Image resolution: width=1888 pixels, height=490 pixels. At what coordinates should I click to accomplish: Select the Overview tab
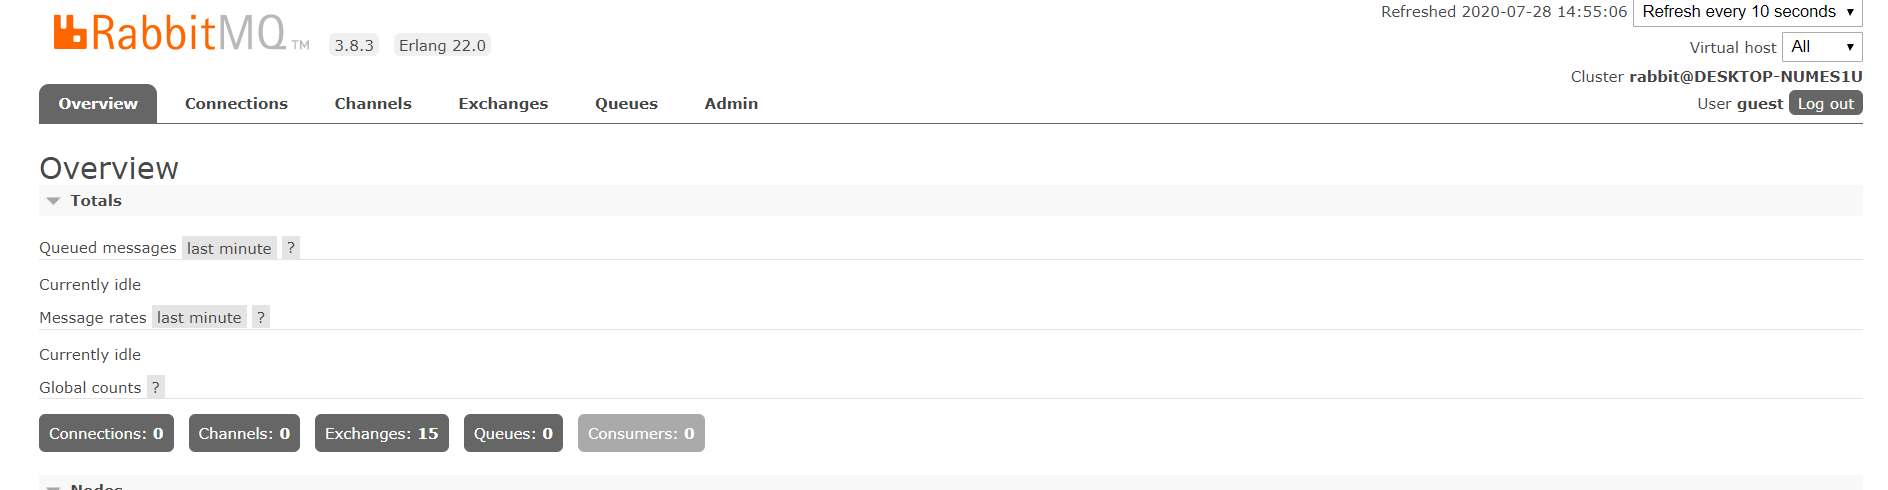[98, 104]
